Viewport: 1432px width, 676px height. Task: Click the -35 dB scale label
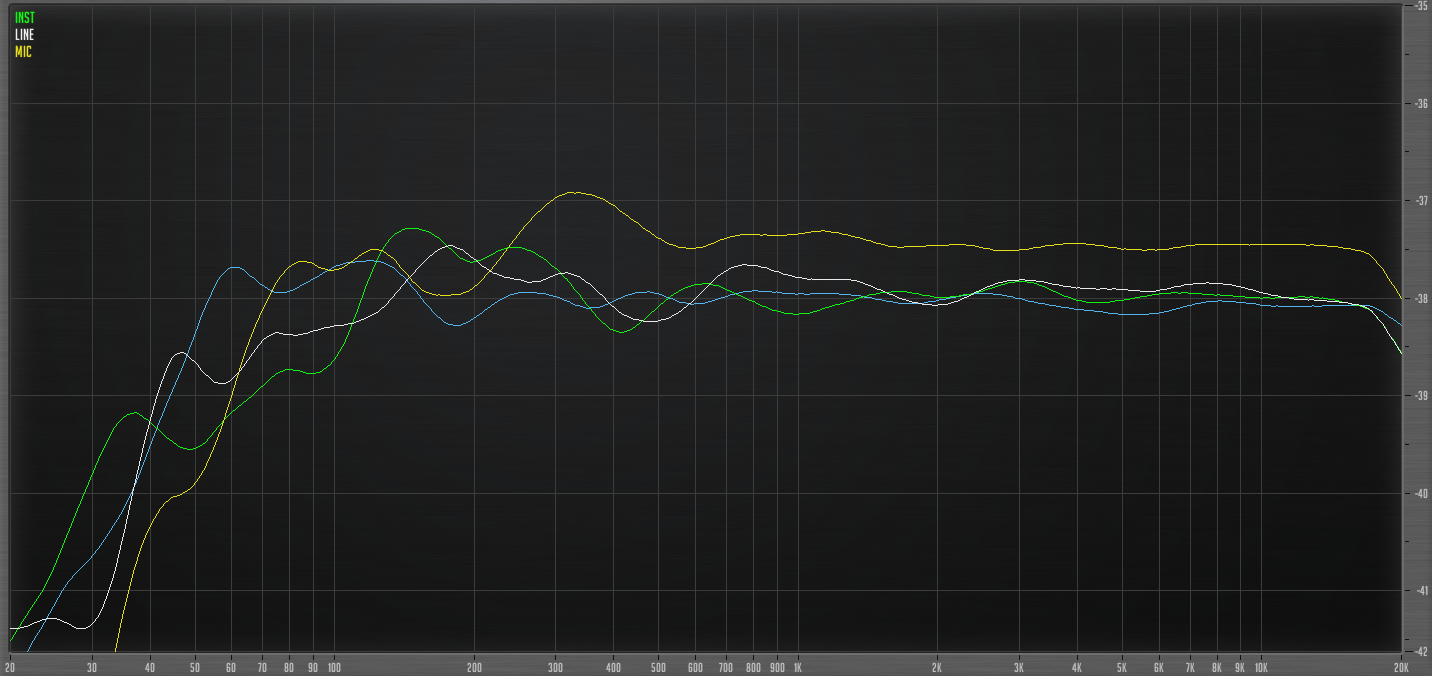pos(1420,7)
